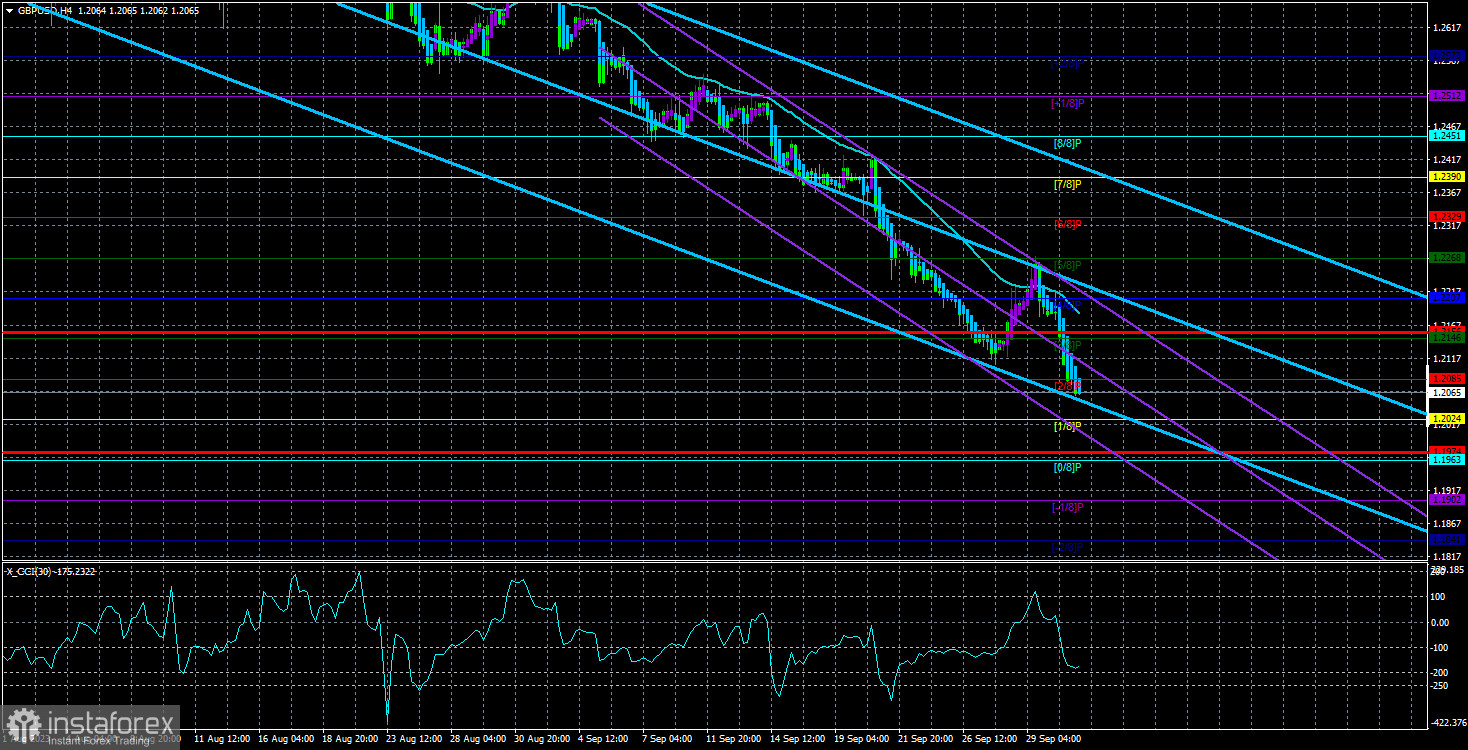Click the 19 Sep 04:00 time label
Viewport: 1468px width, 750px height.
[x=864, y=739]
